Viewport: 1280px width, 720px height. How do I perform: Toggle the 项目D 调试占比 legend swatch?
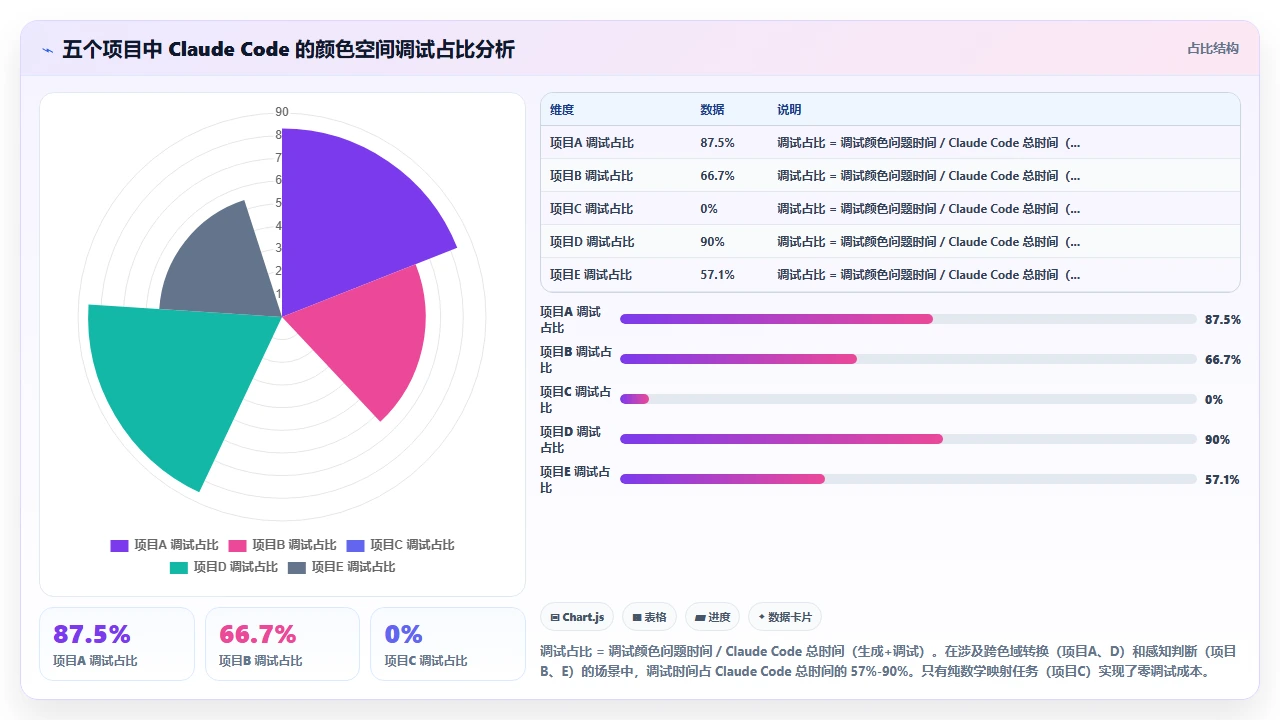[178, 567]
